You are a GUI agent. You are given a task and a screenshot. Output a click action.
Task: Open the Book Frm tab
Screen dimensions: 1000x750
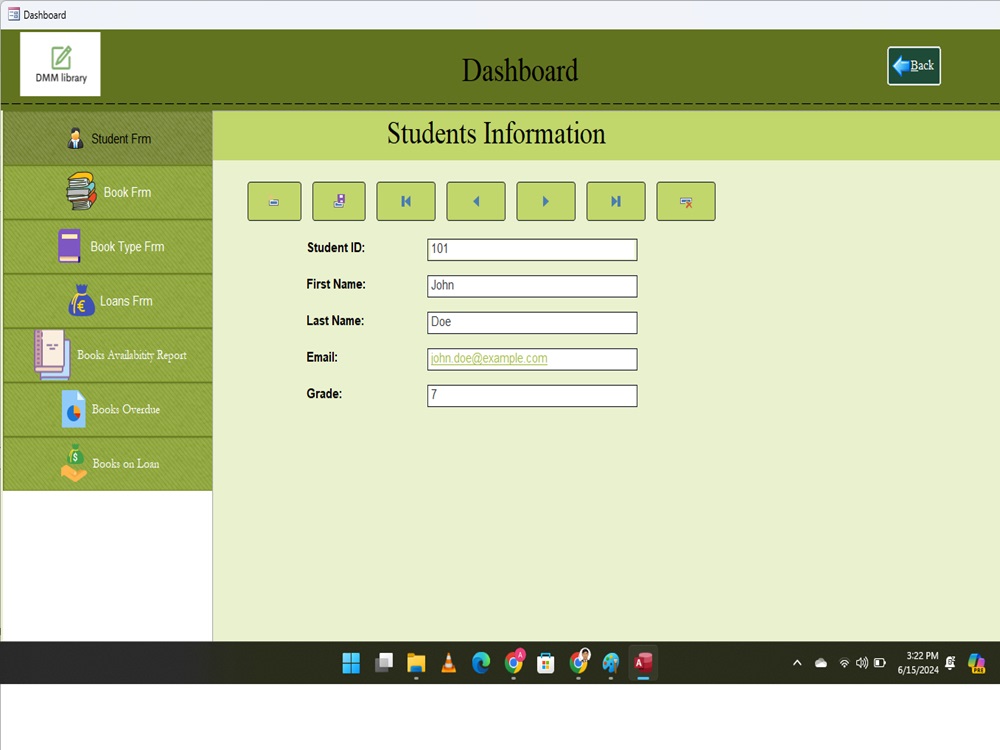click(108, 193)
